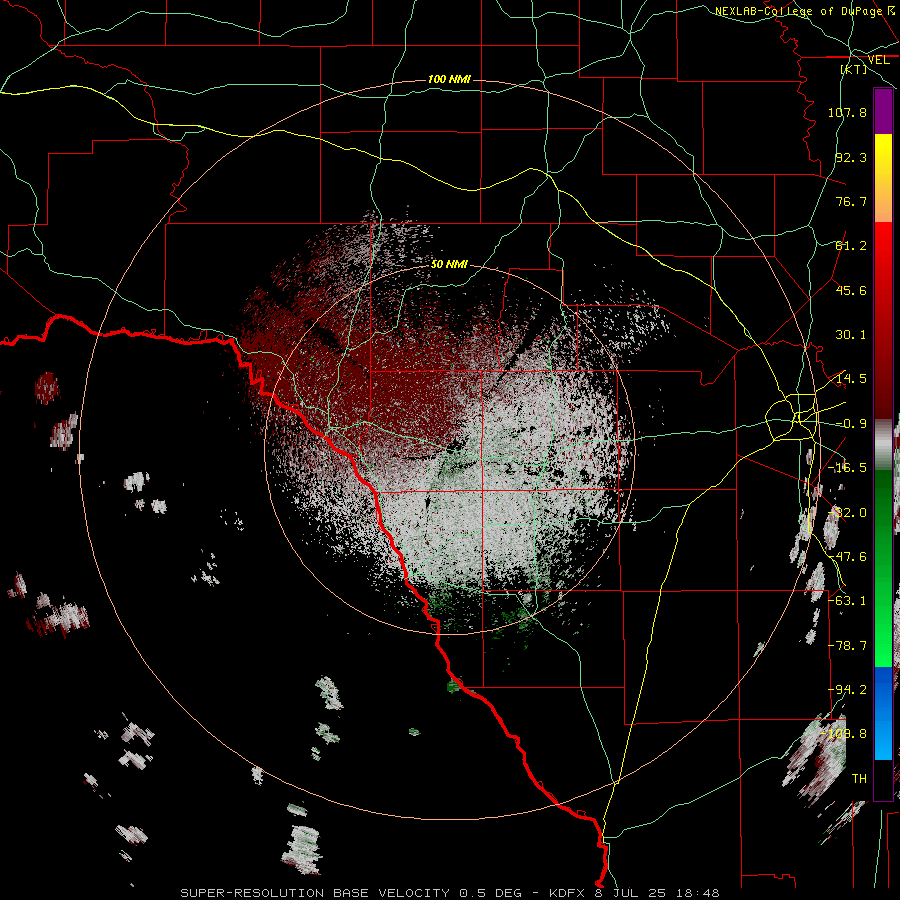Click the Super-Resolution Base Velocity caption
Screen dimensions: 900x900
[x=449, y=893]
